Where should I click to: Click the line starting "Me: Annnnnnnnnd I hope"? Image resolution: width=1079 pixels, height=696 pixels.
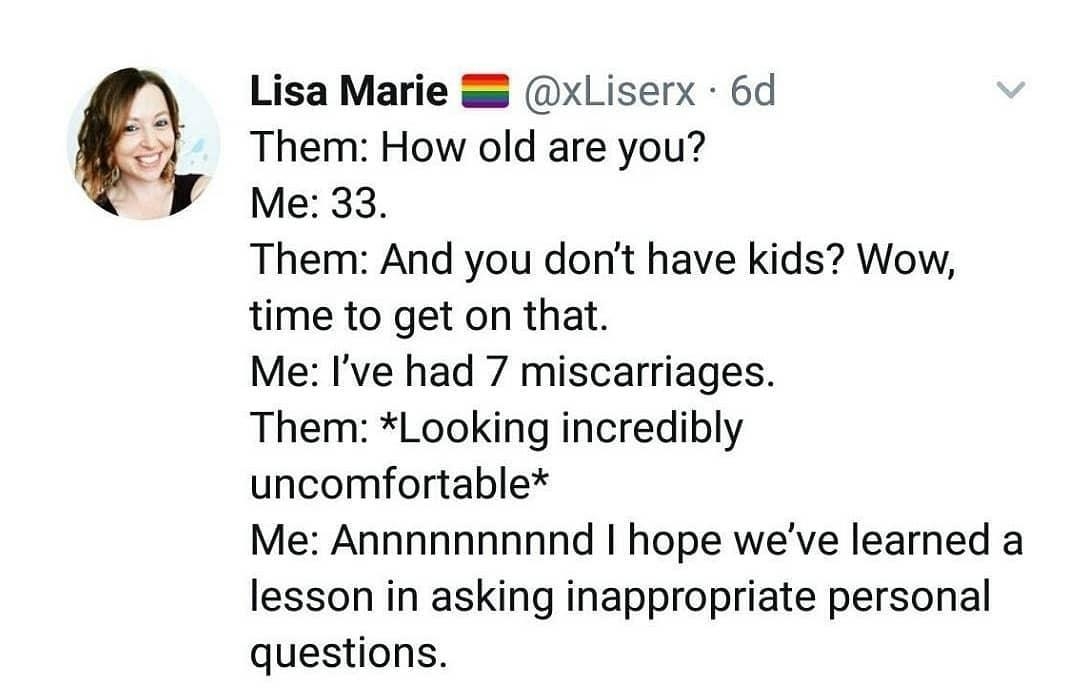tap(636, 541)
